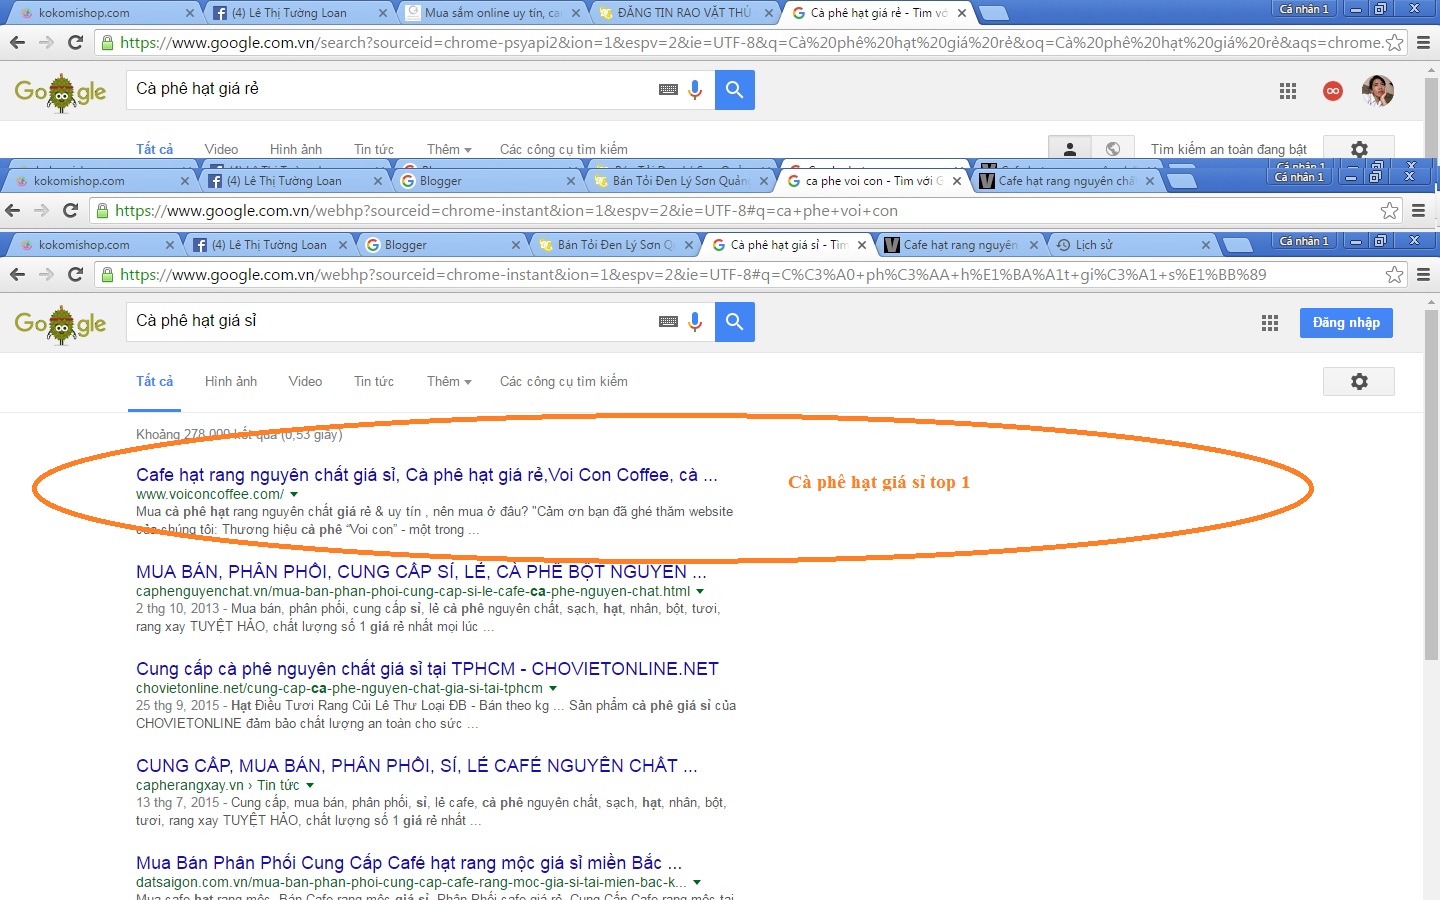
Task: Switch to the 'Blogger' tab in the 'Cà phê hạt giá sỉ' window
Action: (x=443, y=245)
